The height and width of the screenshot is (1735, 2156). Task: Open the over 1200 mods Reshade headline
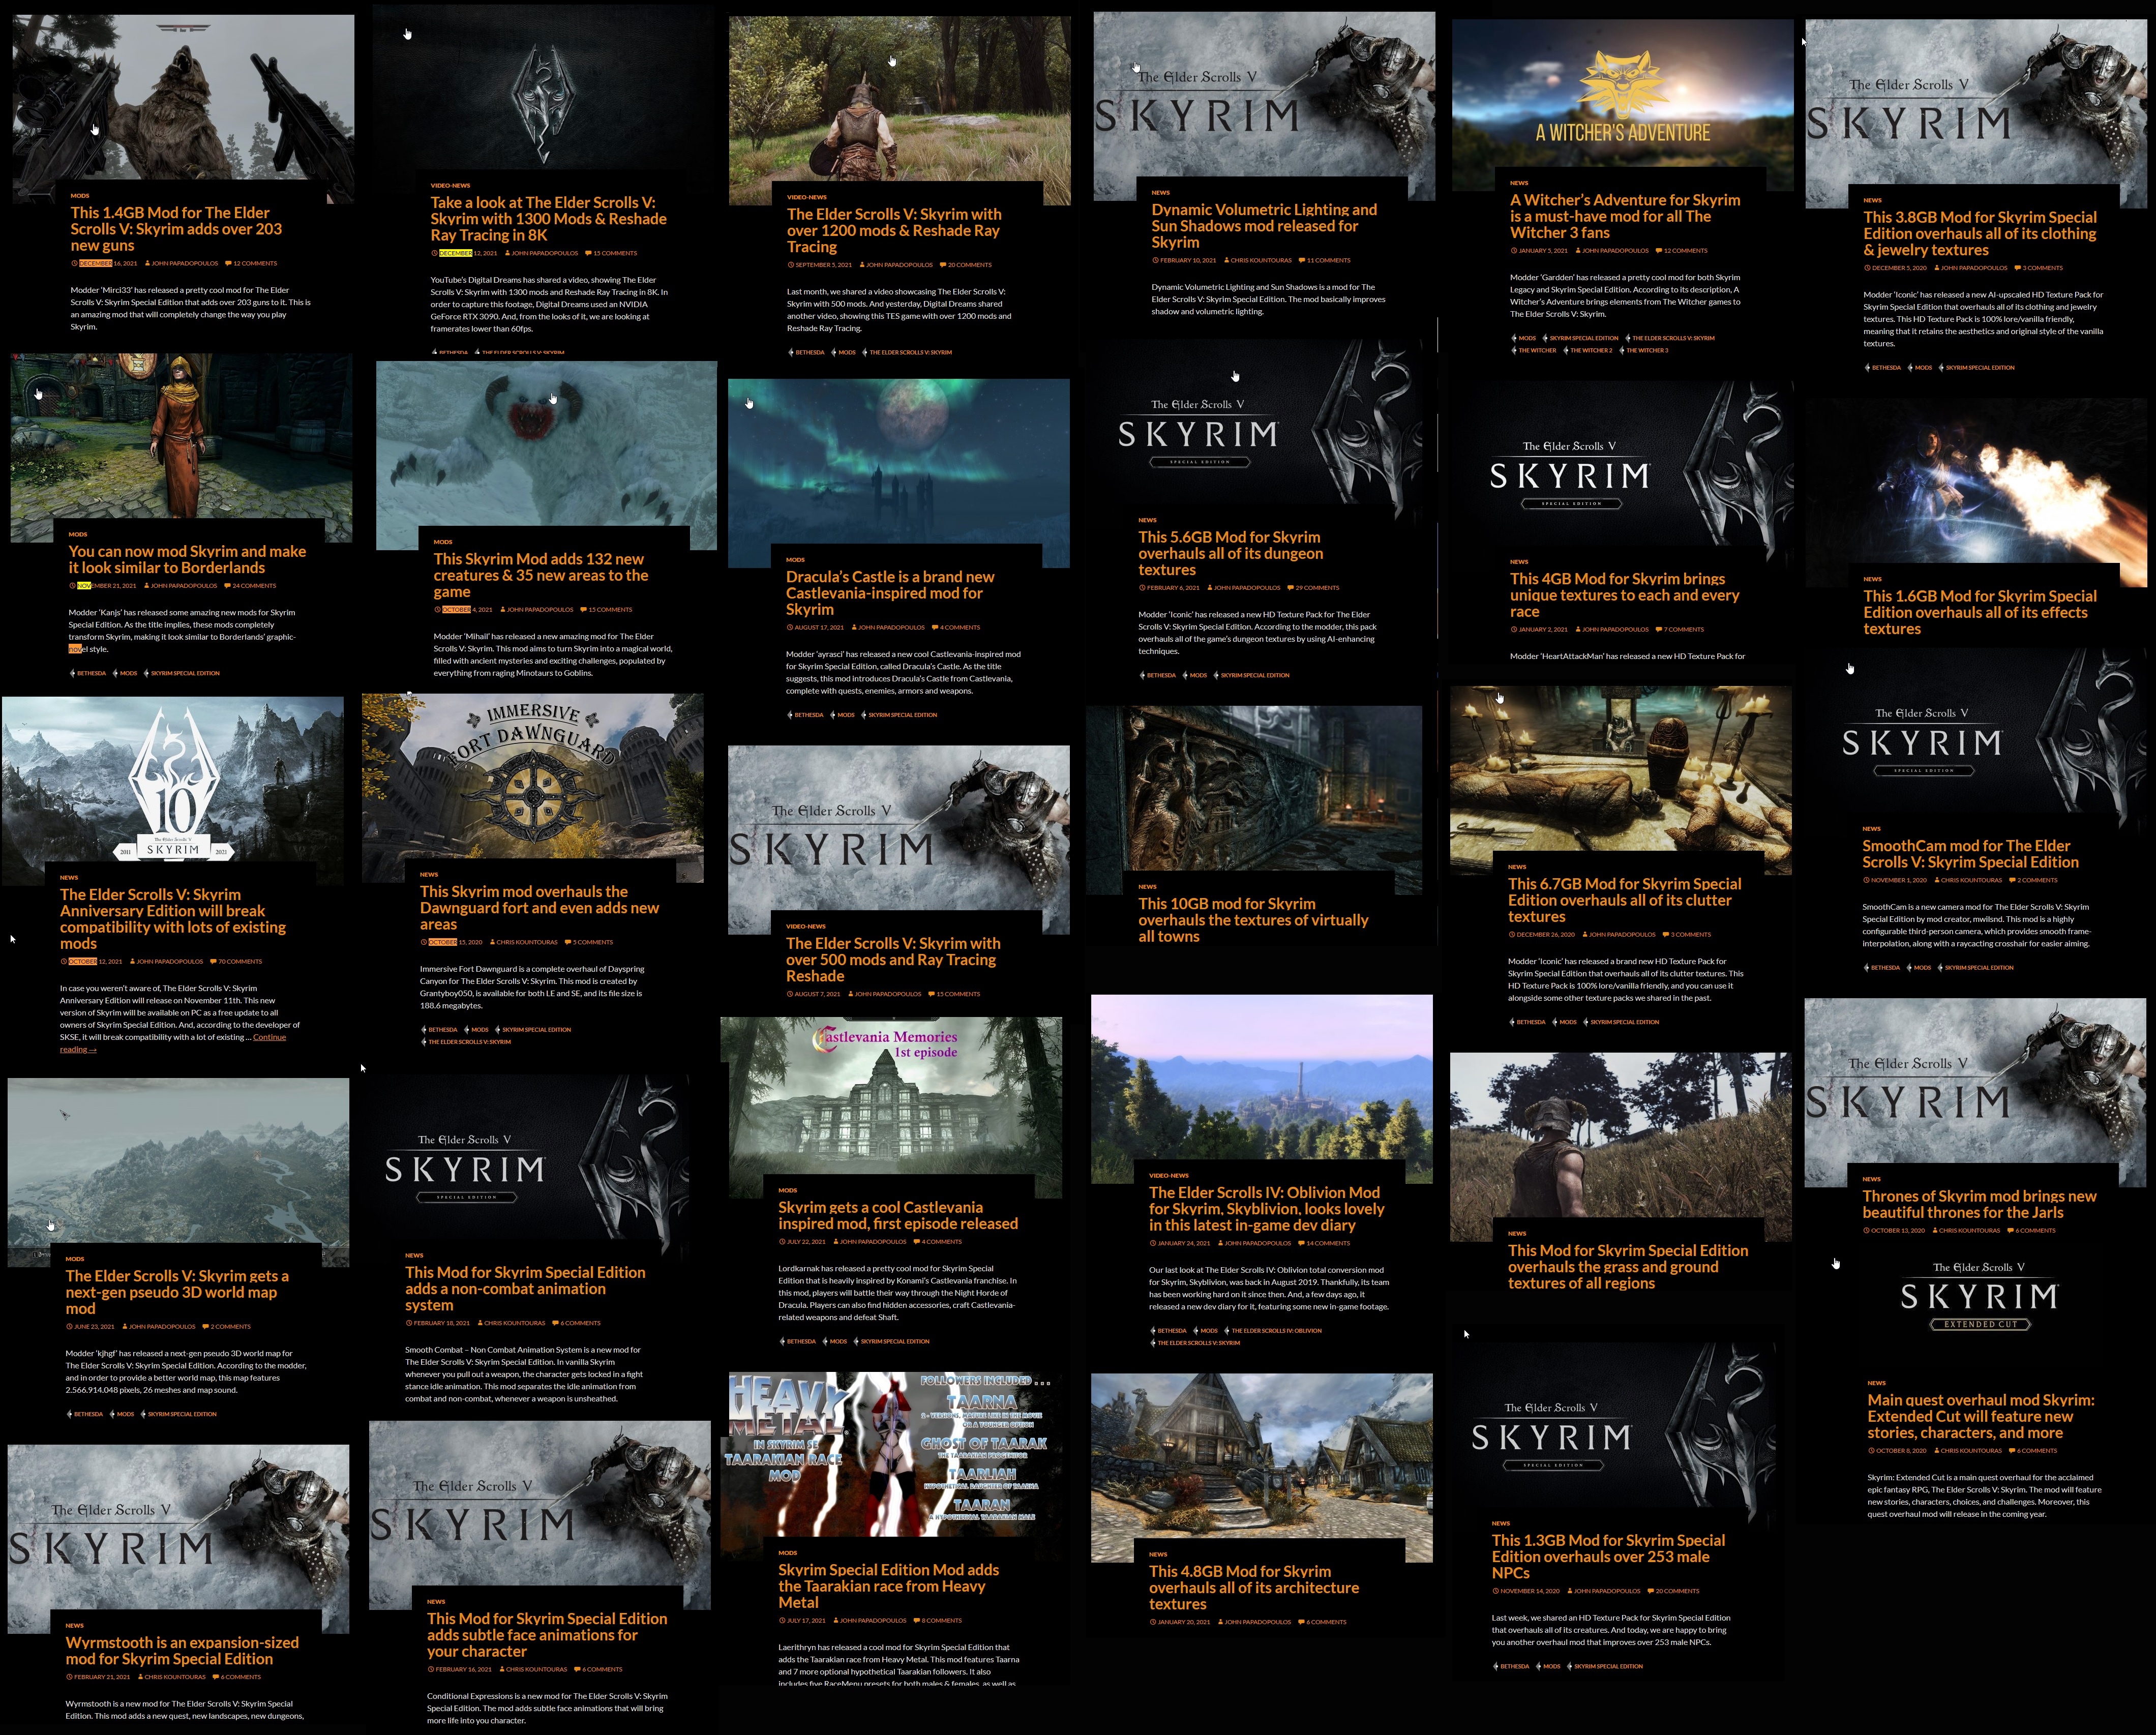(x=893, y=230)
